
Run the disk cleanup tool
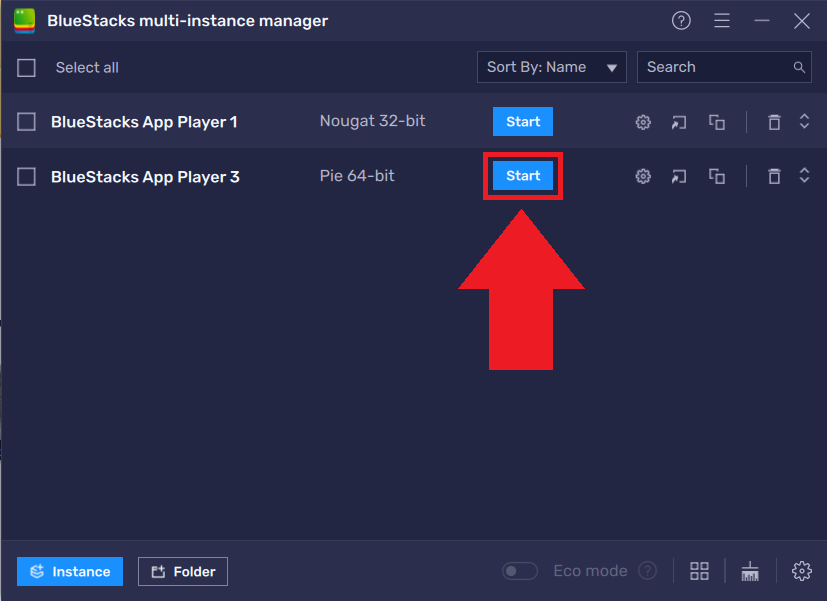tap(750, 570)
